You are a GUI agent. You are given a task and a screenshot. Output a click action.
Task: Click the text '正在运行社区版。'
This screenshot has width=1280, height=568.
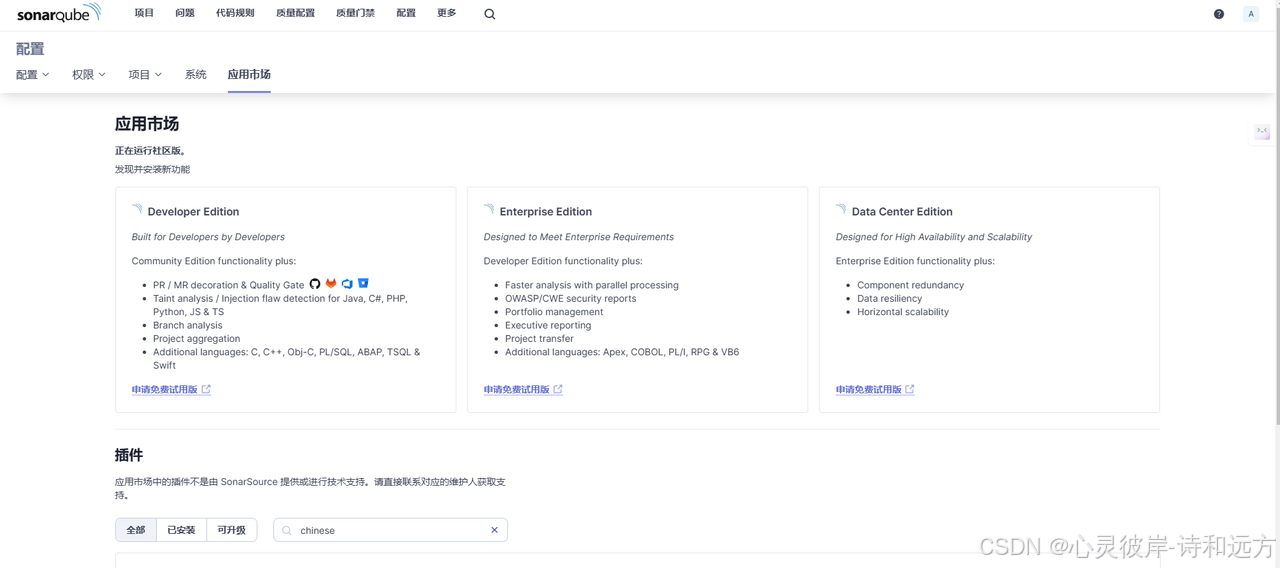[x=151, y=150]
